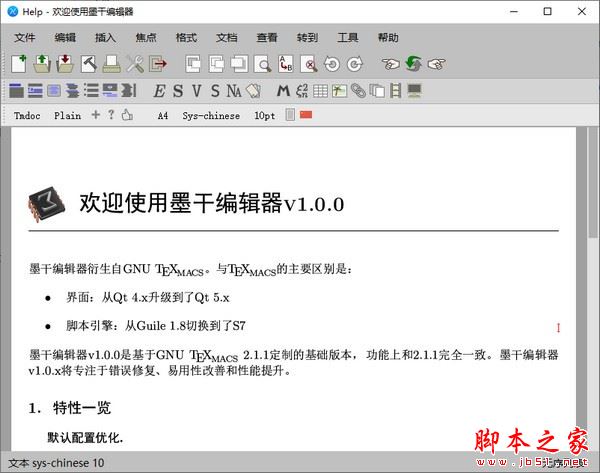Click the hammer build icon
600x473 pixels.
click(x=89, y=64)
